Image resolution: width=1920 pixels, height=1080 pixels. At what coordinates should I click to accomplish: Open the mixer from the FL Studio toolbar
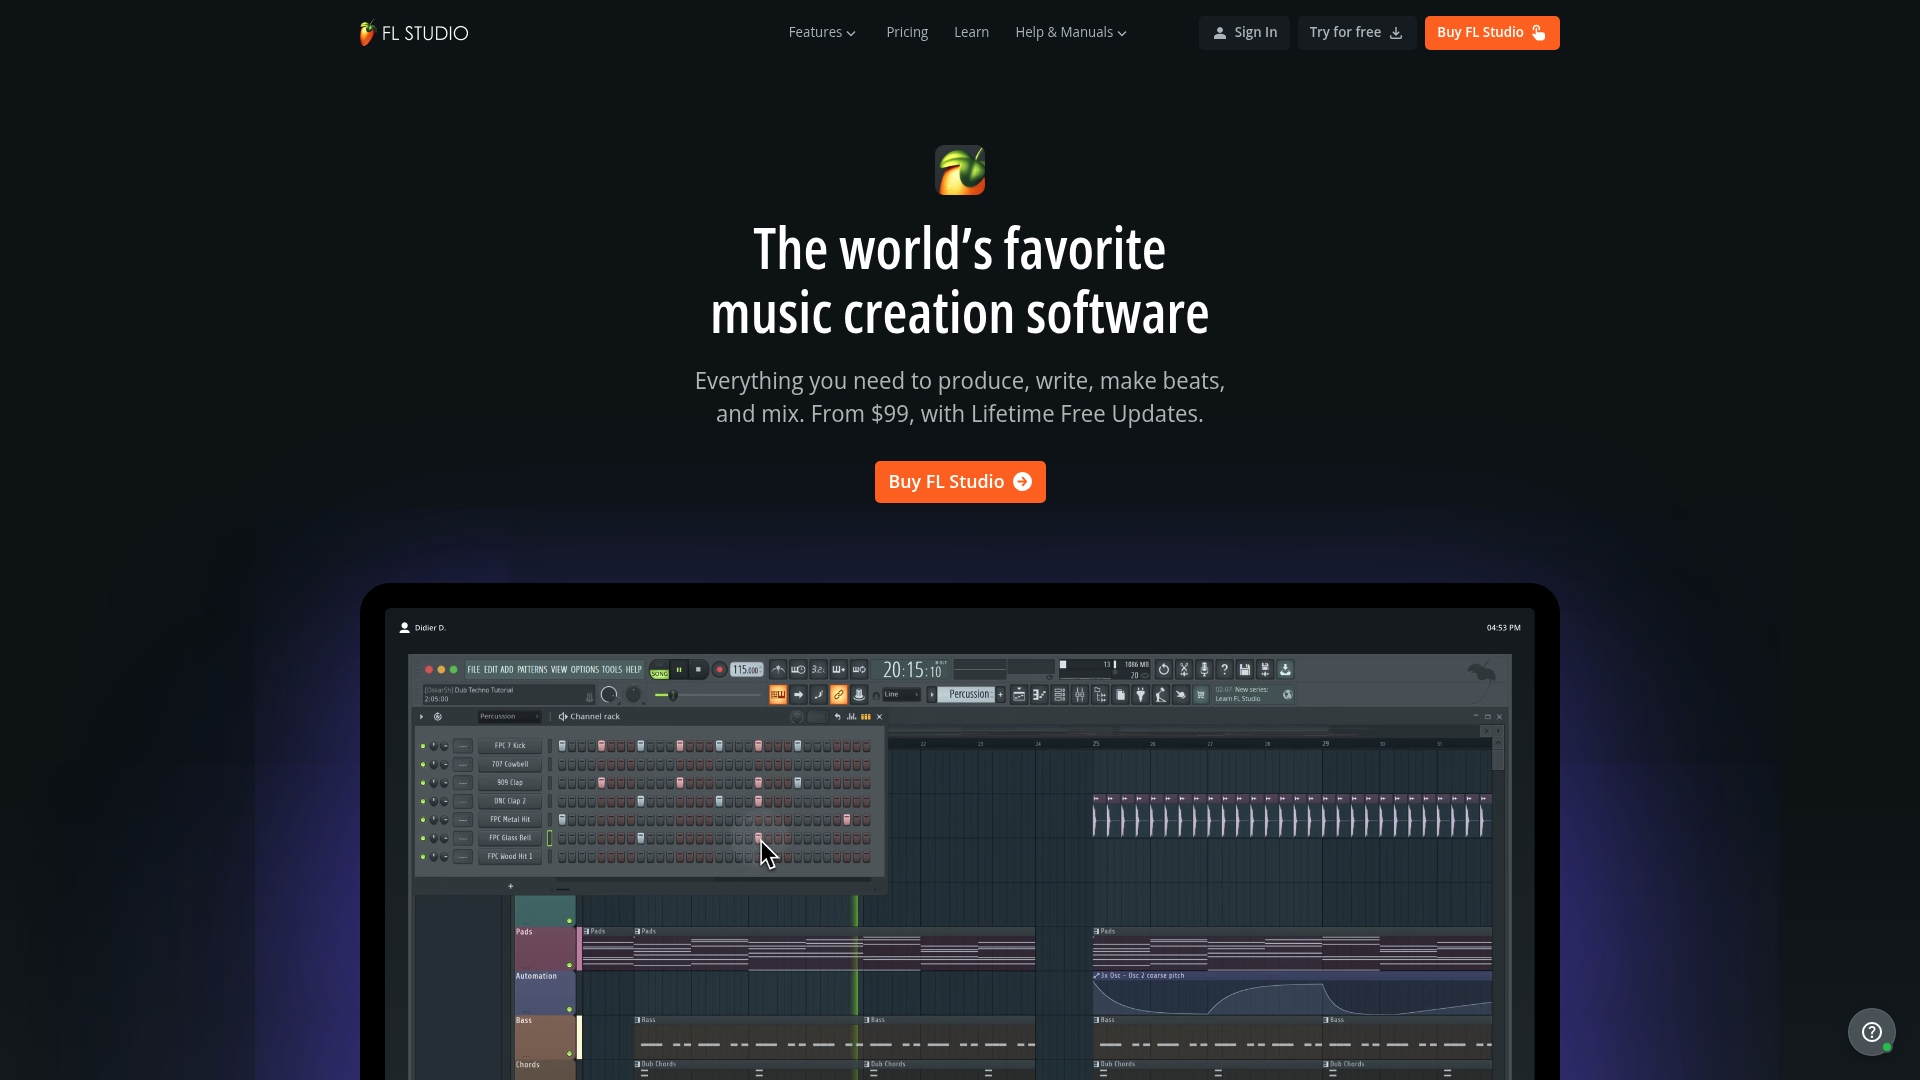pos(1079,694)
